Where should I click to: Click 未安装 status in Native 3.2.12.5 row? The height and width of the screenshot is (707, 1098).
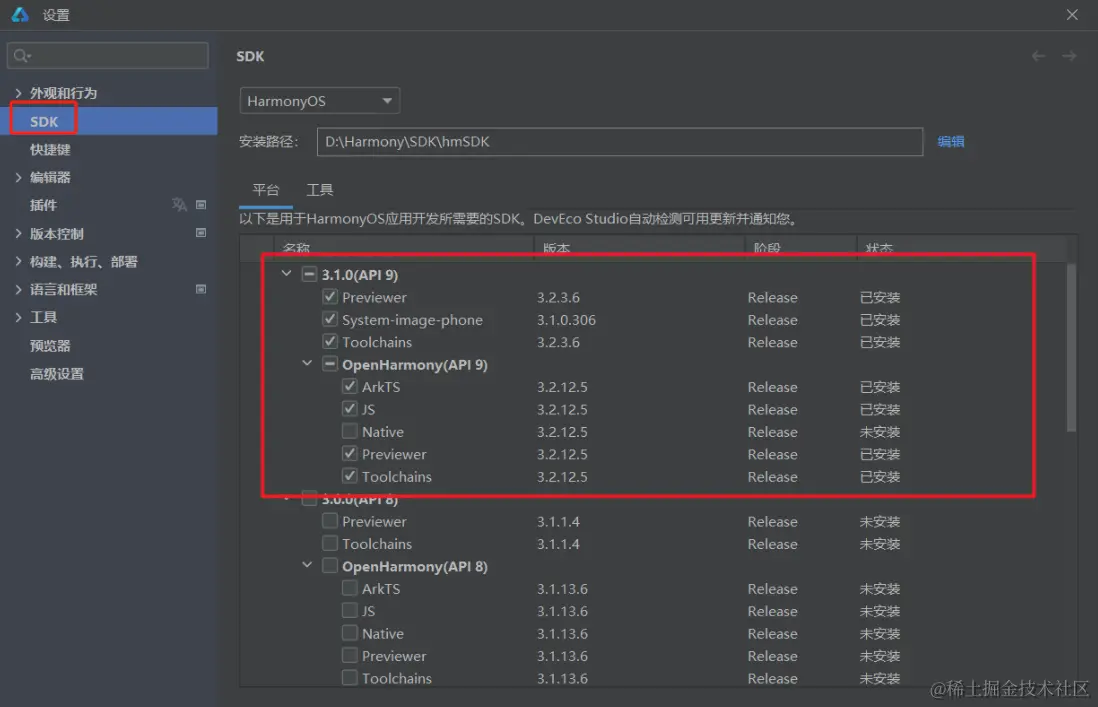tap(880, 432)
